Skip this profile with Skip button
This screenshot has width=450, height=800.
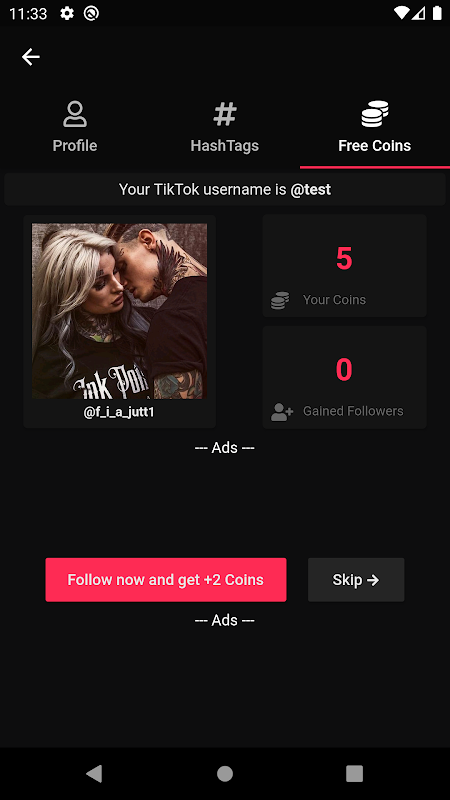356,580
